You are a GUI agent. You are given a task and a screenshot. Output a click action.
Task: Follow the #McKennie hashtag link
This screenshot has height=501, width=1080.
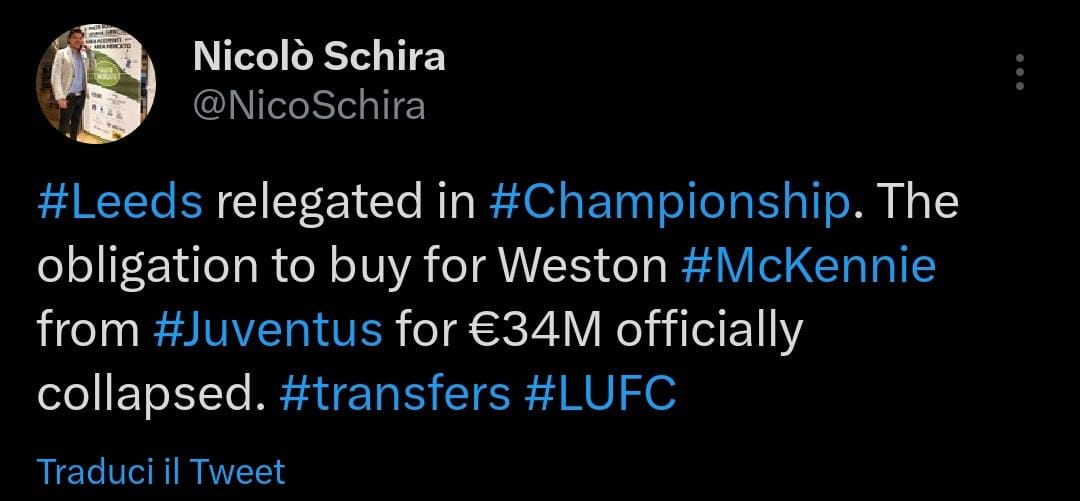[809, 266]
